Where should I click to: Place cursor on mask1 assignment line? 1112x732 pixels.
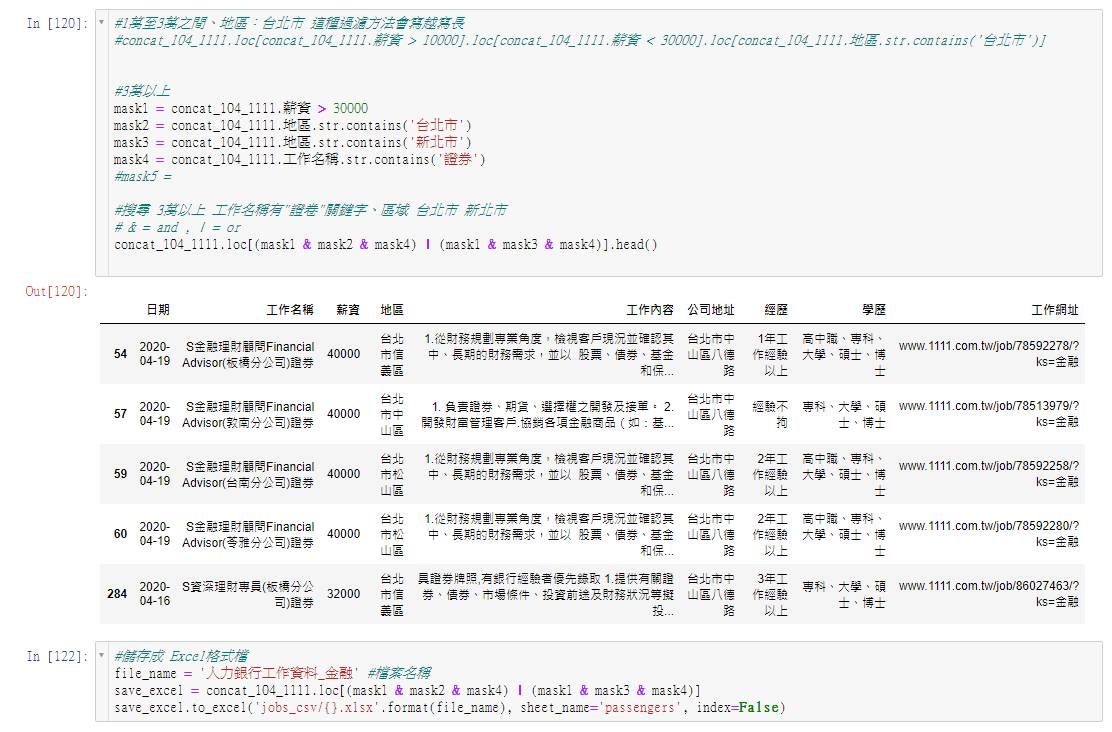coord(240,108)
